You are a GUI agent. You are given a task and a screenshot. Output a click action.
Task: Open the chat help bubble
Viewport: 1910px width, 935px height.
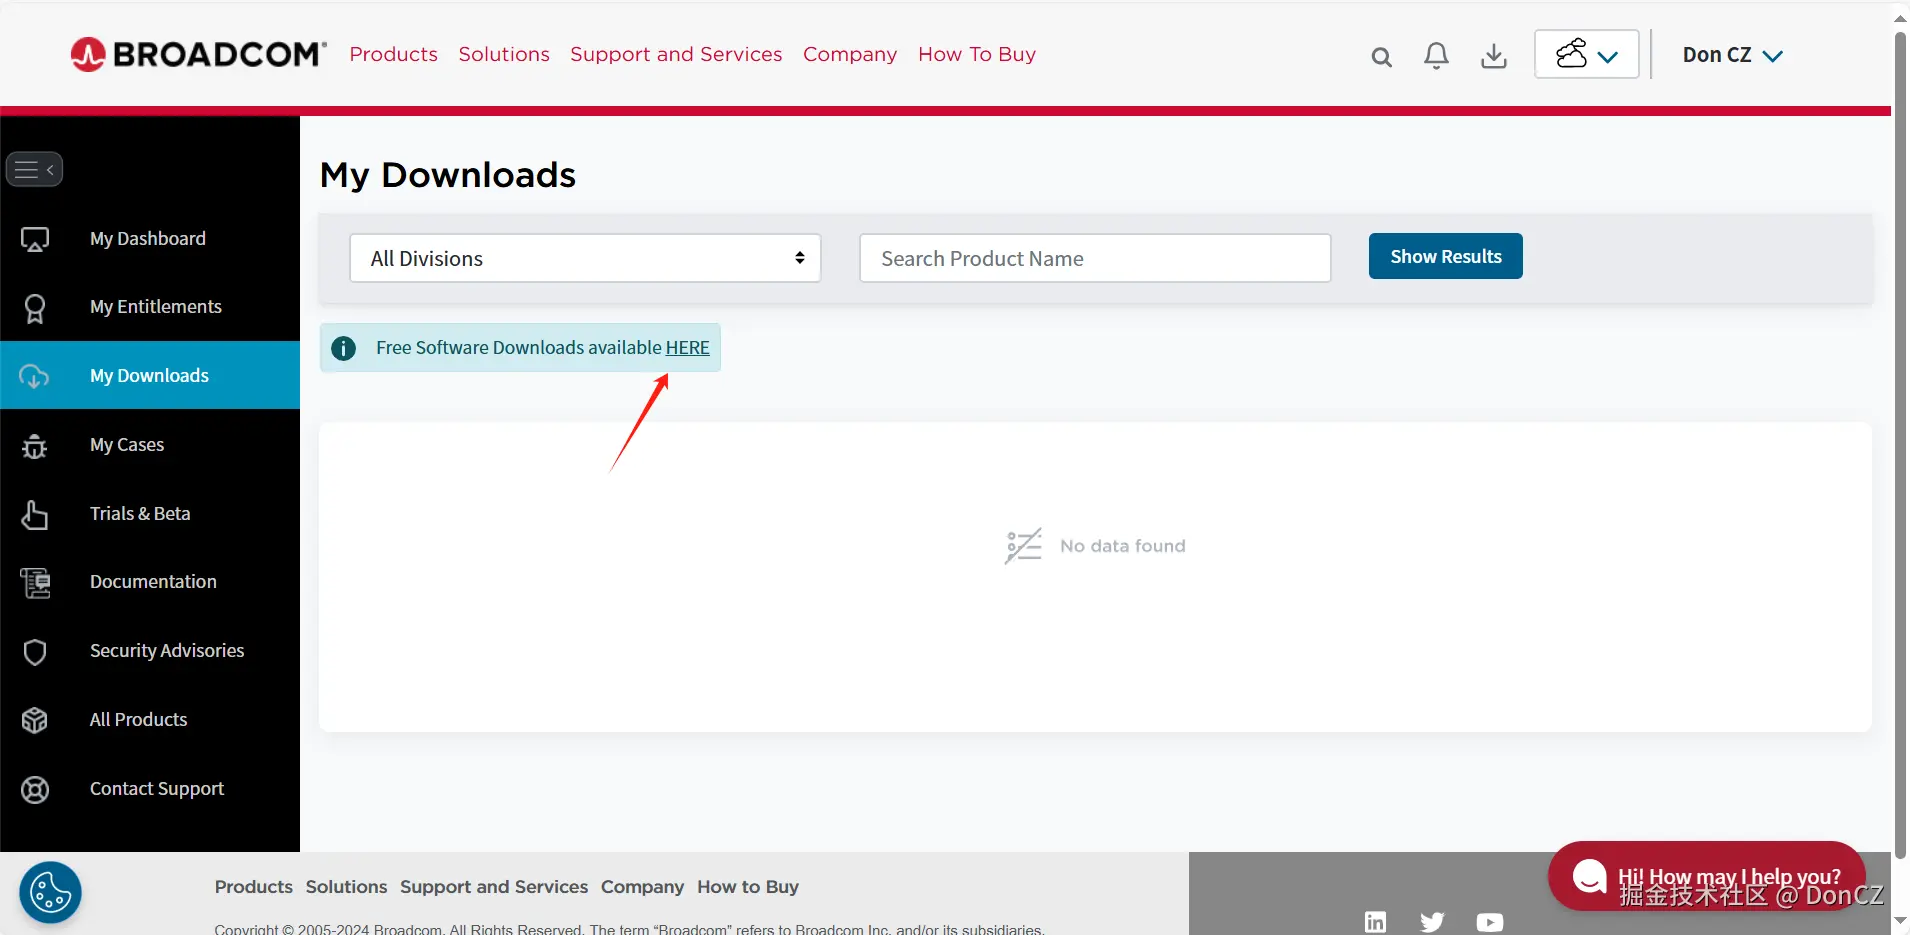[1706, 876]
